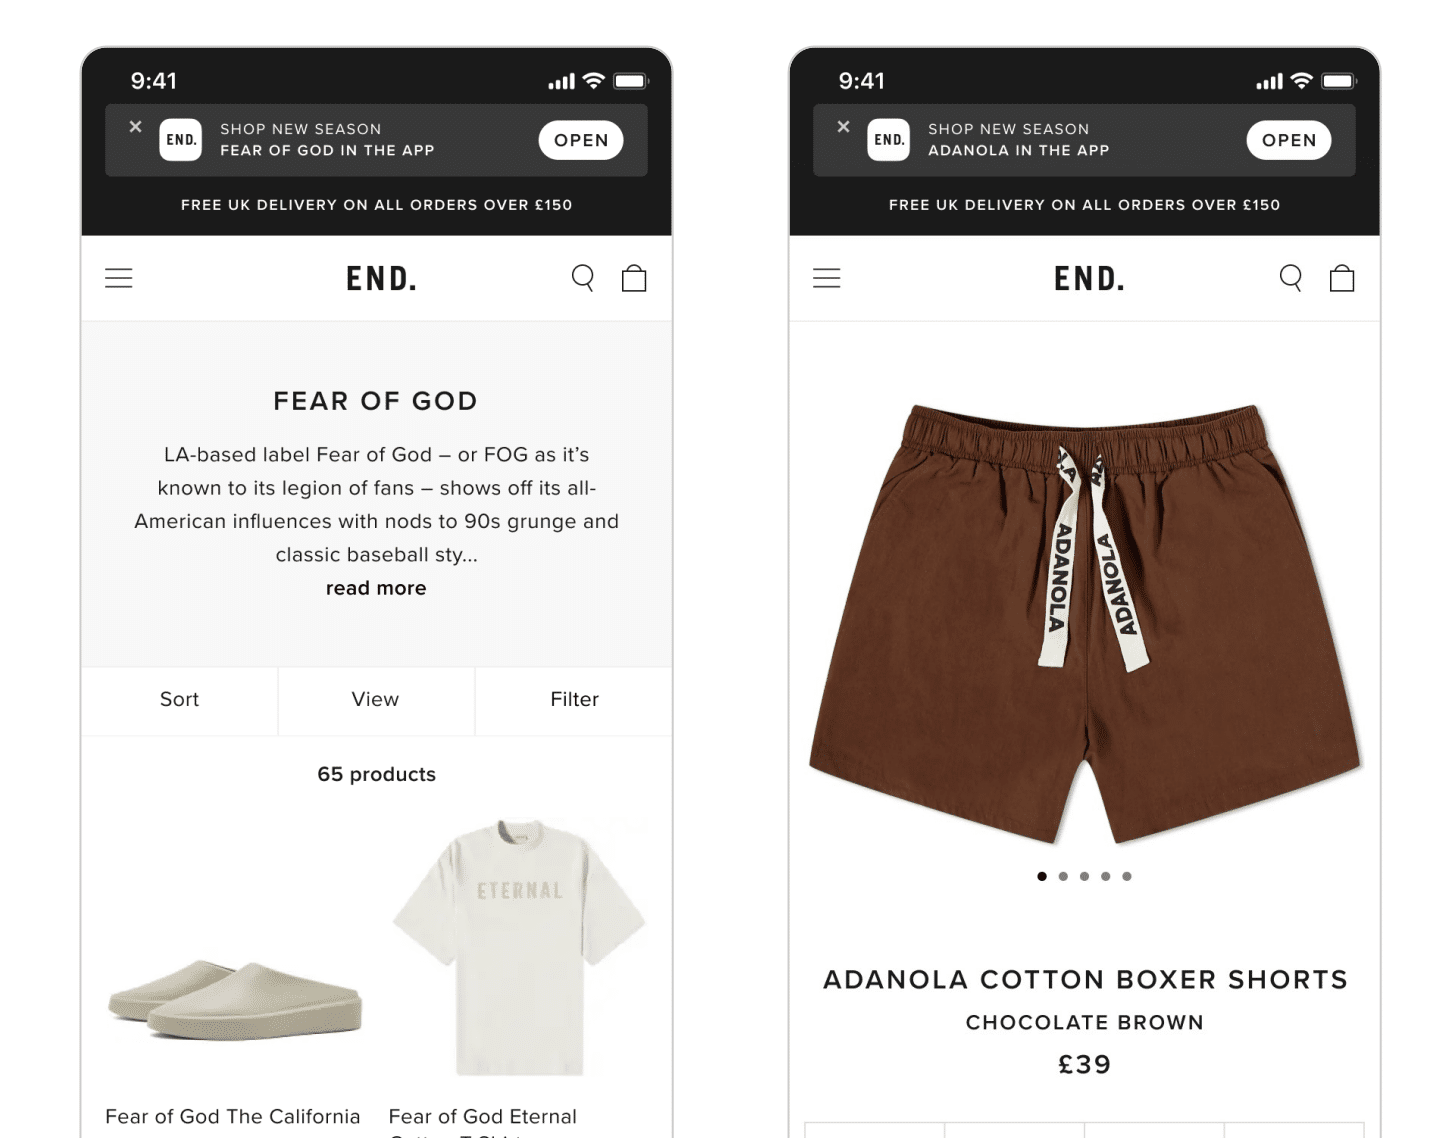The height and width of the screenshot is (1138, 1432).
Task: Open the View options
Action: pos(375,700)
